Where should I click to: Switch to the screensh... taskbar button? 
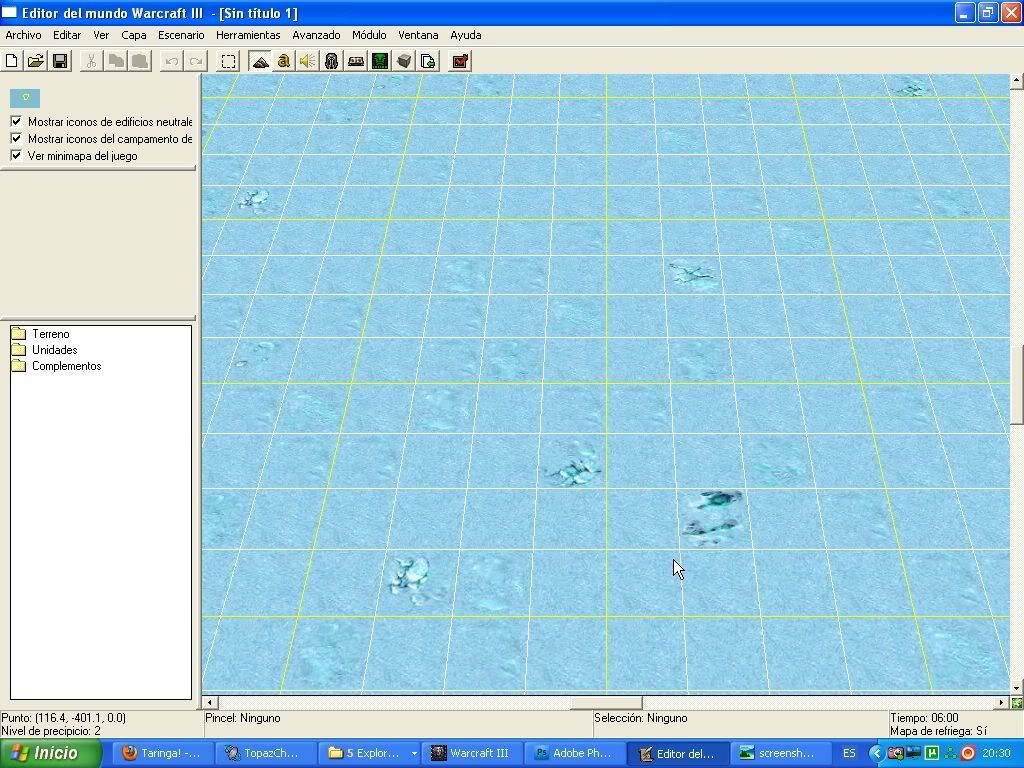779,754
